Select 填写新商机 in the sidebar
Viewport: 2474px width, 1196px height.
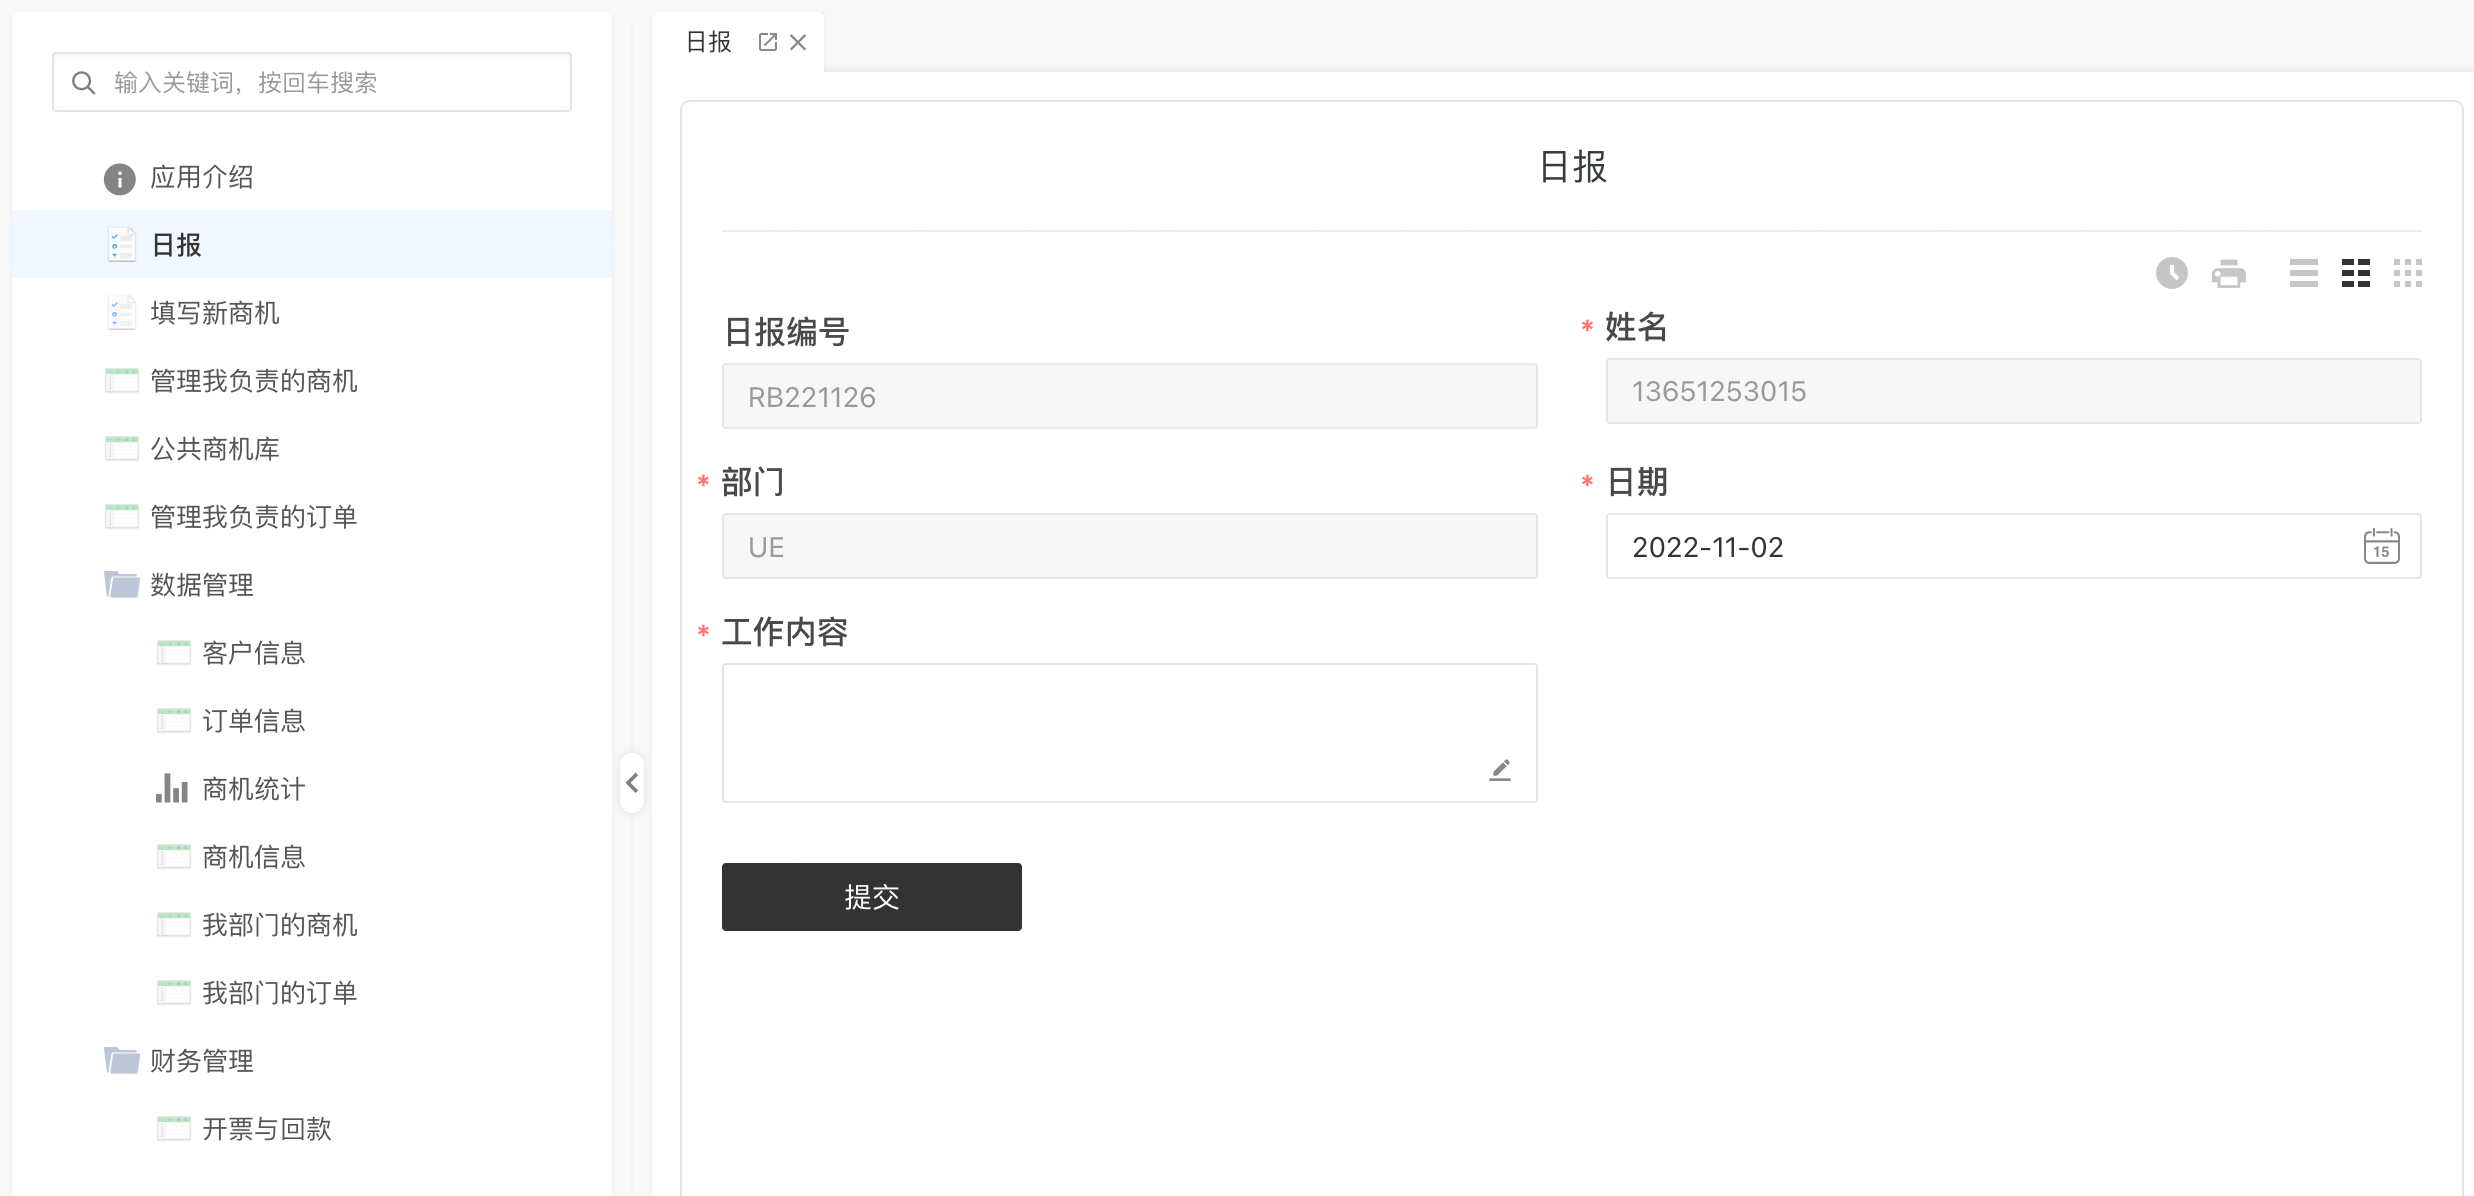(214, 313)
